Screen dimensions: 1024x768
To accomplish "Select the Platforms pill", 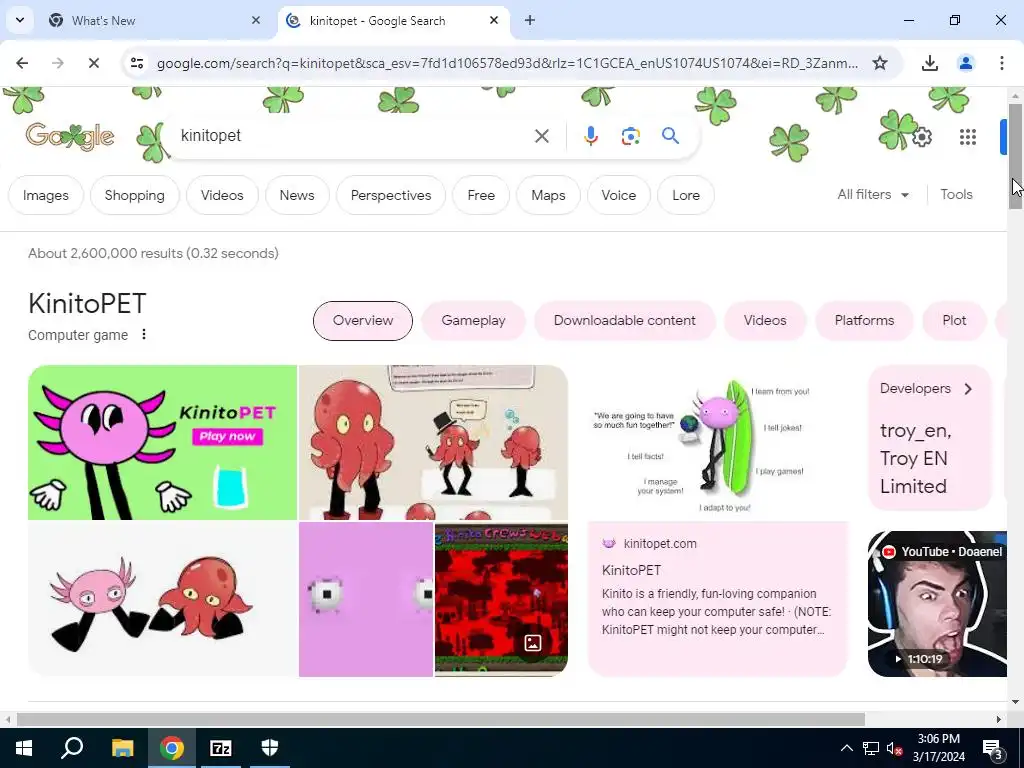I will (864, 321).
